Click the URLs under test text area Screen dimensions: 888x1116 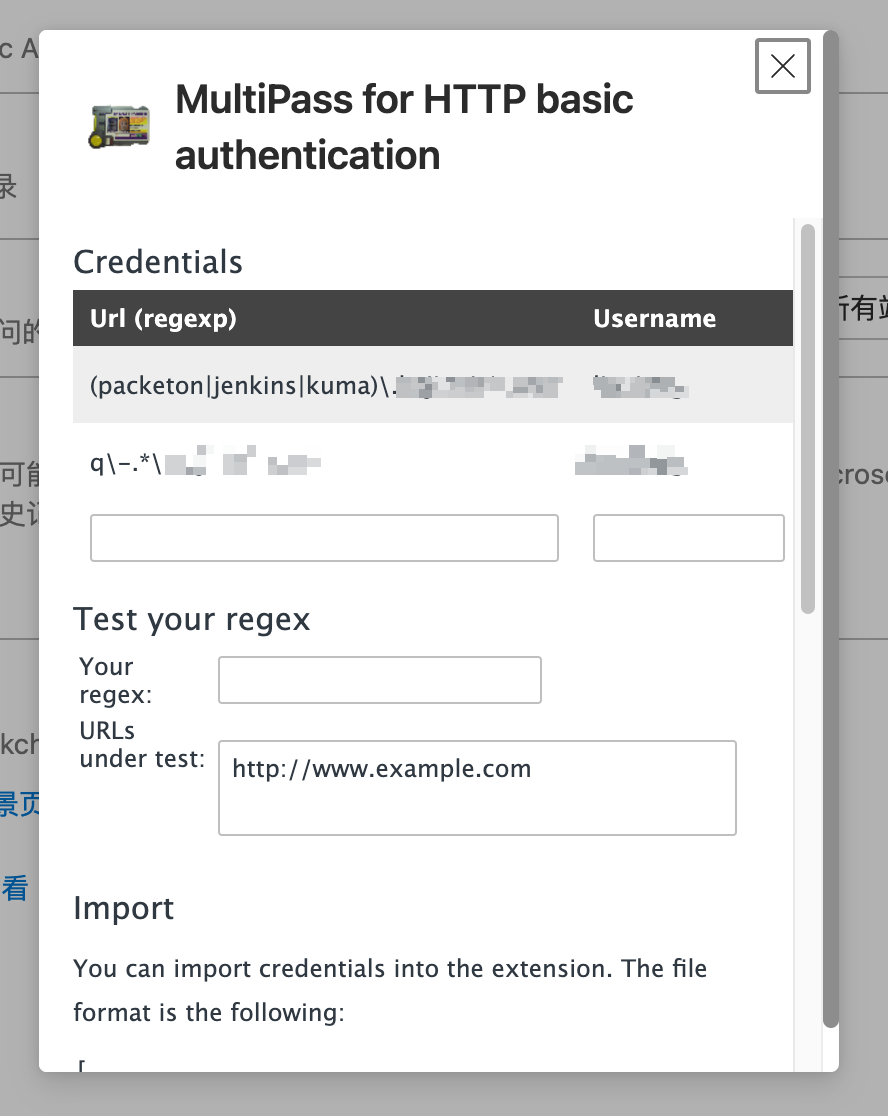coord(477,787)
